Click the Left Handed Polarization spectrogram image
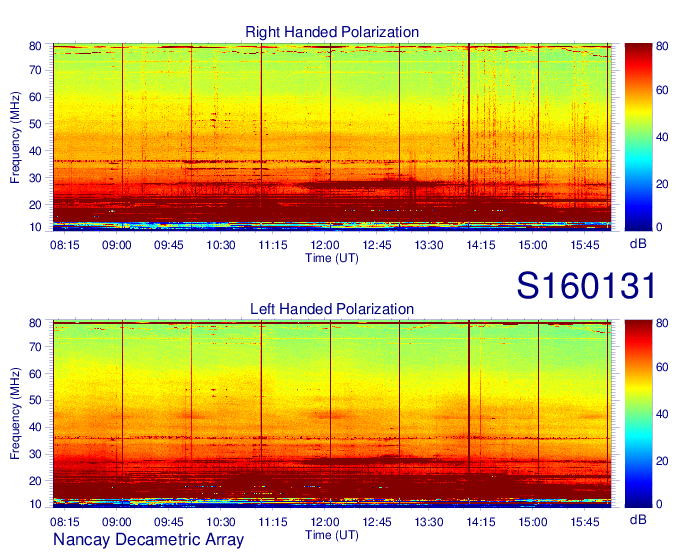Image resolution: width=680 pixels, height=552 pixels. tap(332, 414)
